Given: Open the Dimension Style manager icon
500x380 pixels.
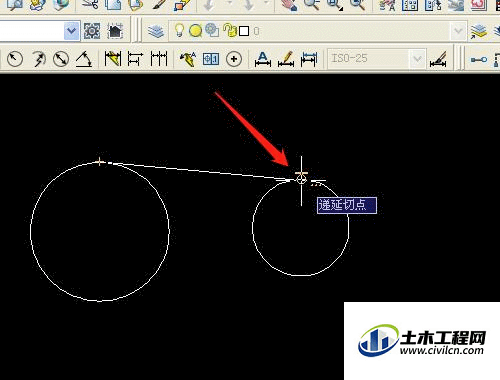Looking at the screenshot, I should coord(438,59).
